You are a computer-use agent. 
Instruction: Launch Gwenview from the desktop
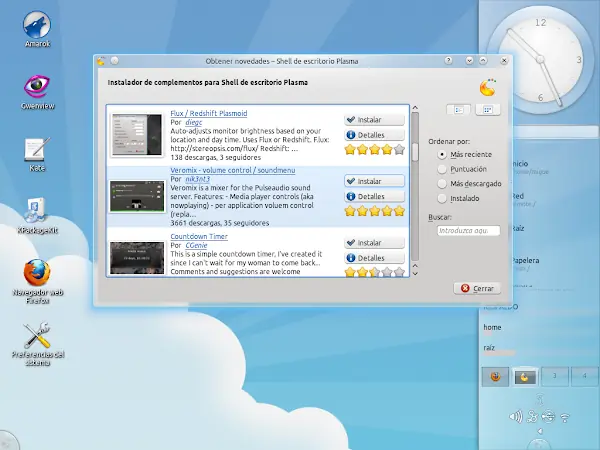coord(37,91)
